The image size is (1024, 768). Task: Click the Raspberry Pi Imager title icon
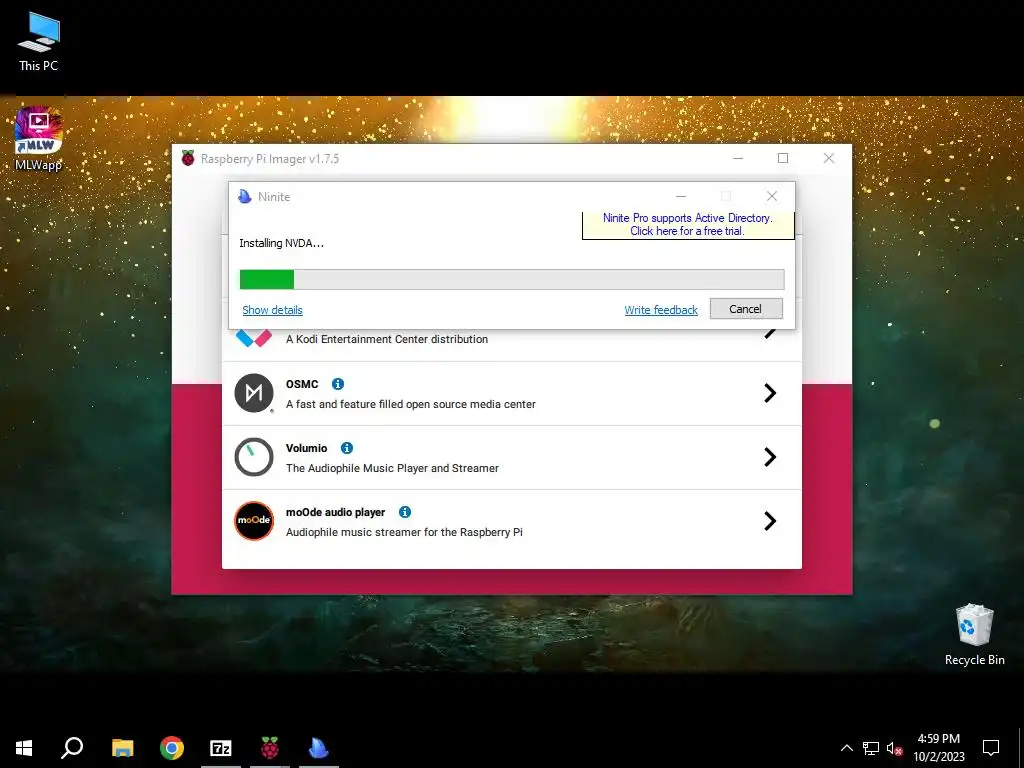pos(188,159)
